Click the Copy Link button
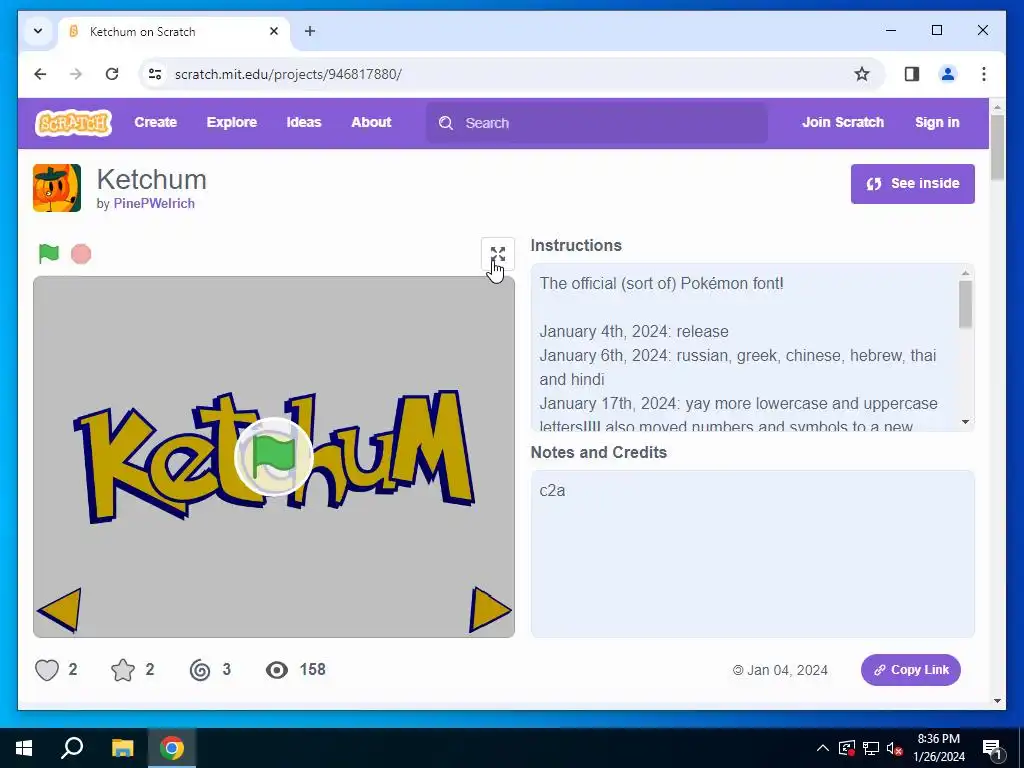 (910, 670)
